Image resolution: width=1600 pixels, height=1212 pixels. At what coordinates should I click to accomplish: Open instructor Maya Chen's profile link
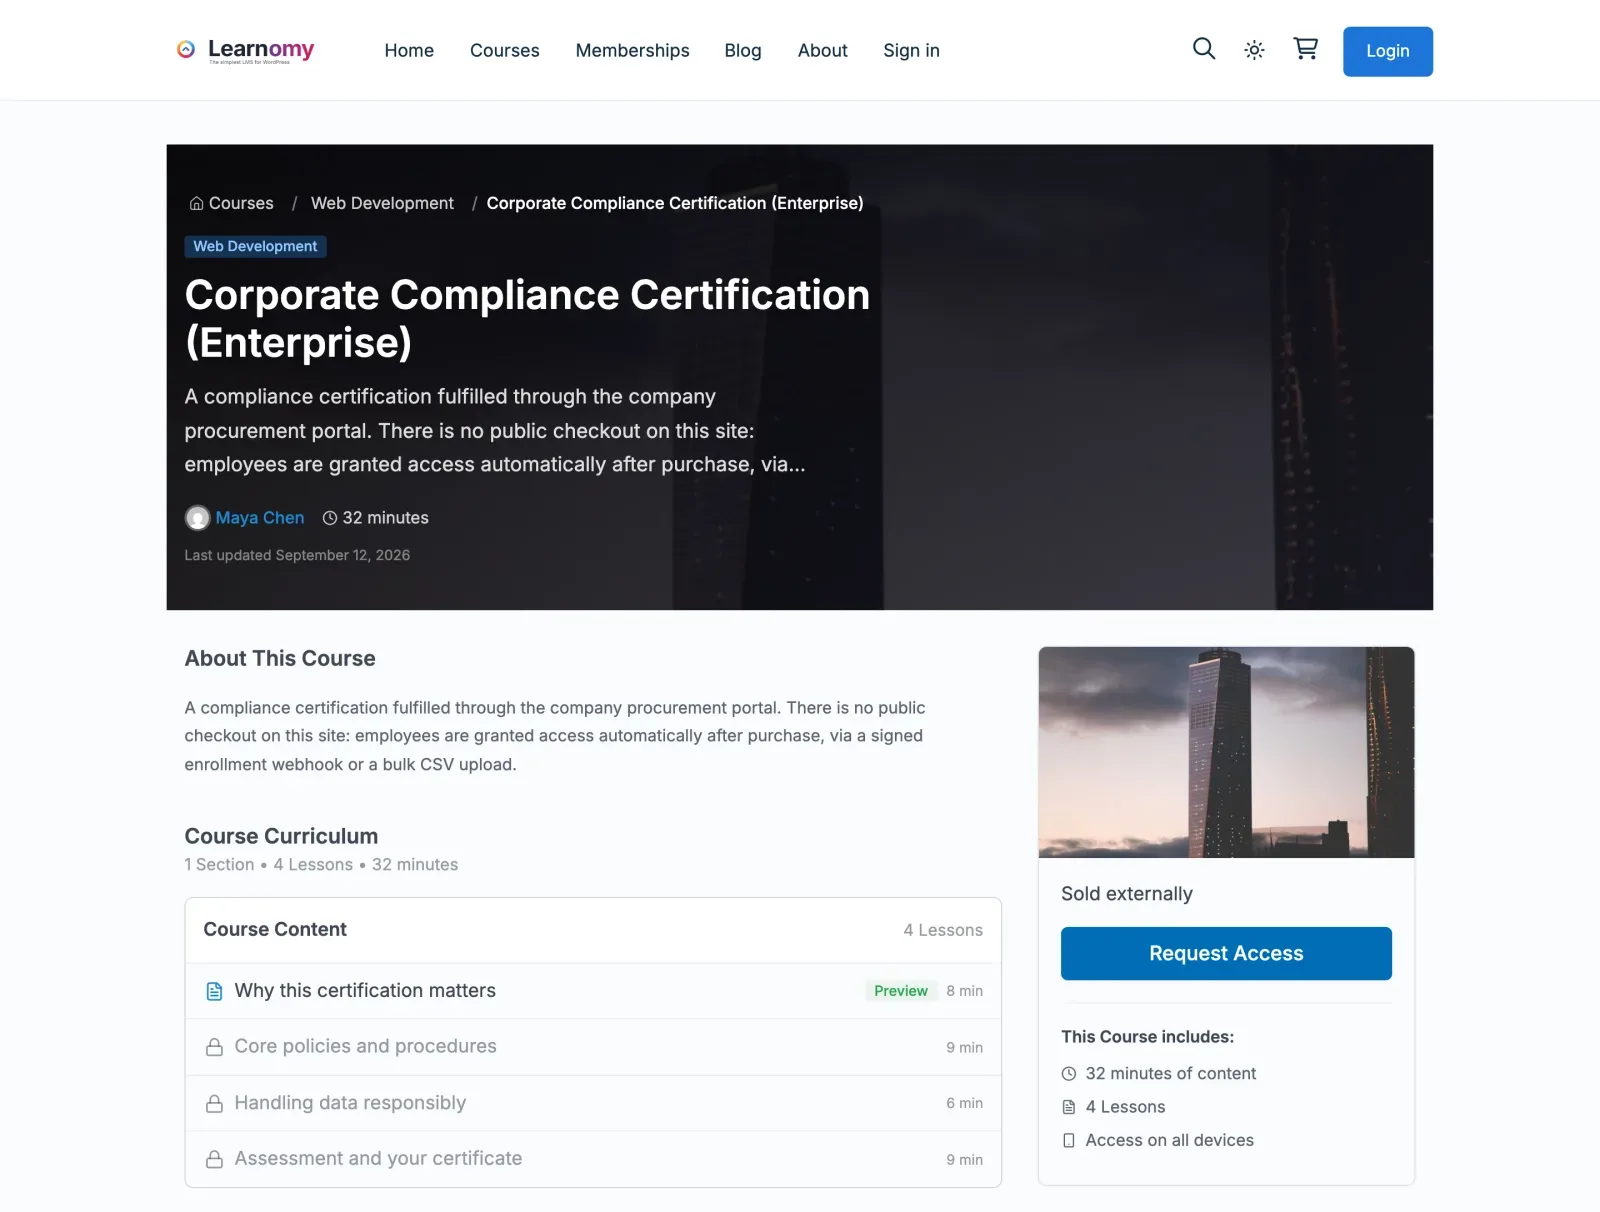coord(260,518)
